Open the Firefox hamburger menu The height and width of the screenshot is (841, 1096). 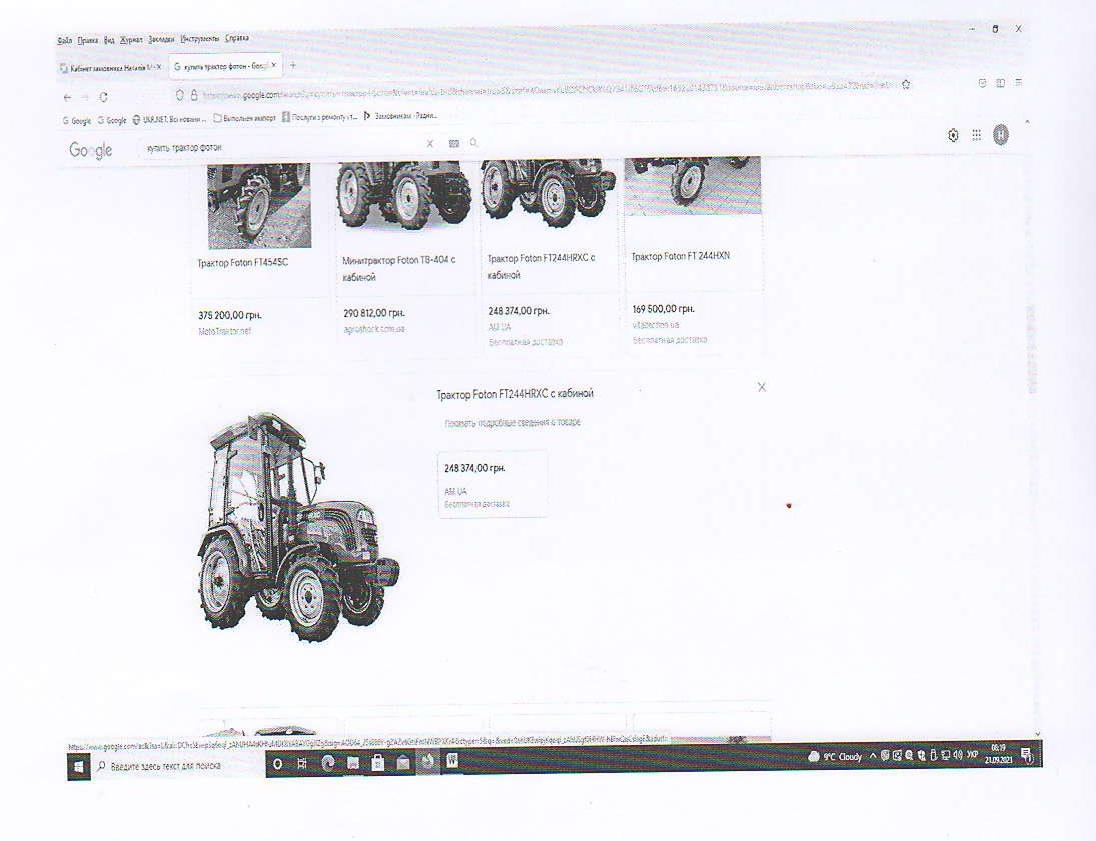pyautogui.click(x=1018, y=82)
